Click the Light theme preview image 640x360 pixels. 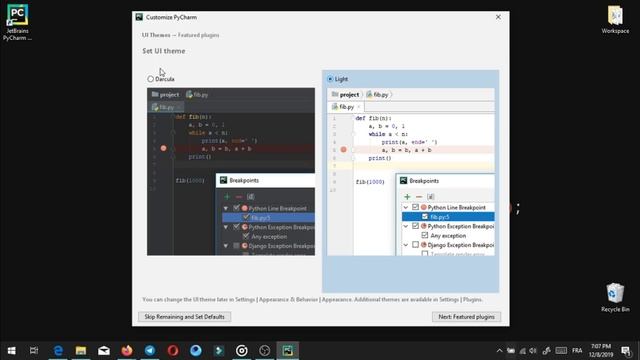[x=411, y=172]
